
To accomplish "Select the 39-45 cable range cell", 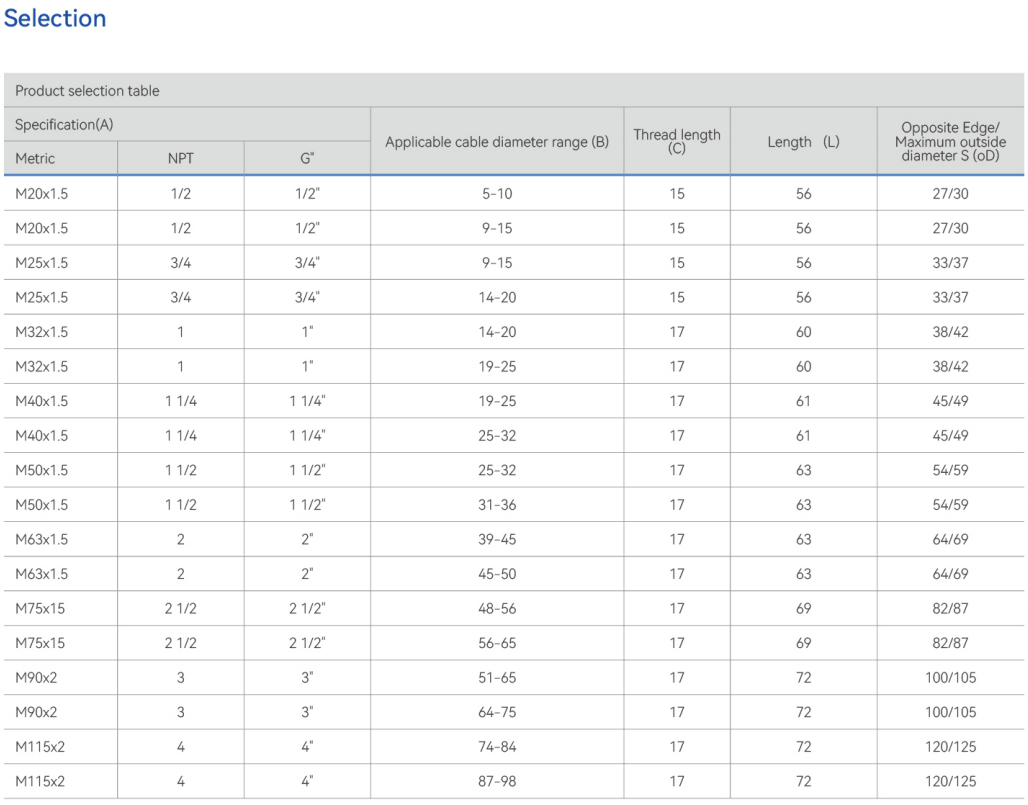I will [497, 540].
